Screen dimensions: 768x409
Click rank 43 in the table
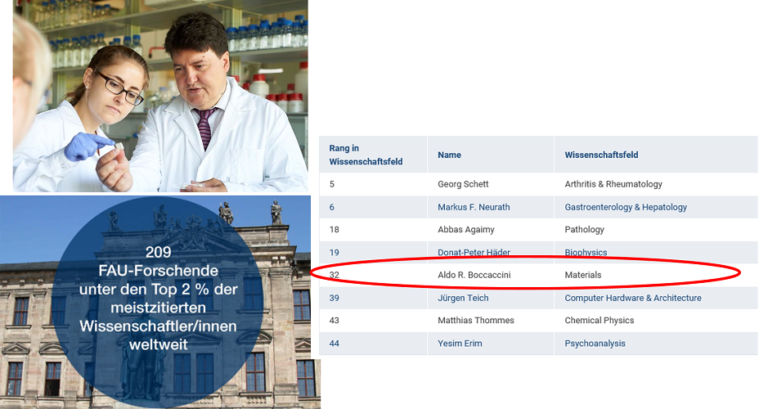pyautogui.click(x=334, y=320)
